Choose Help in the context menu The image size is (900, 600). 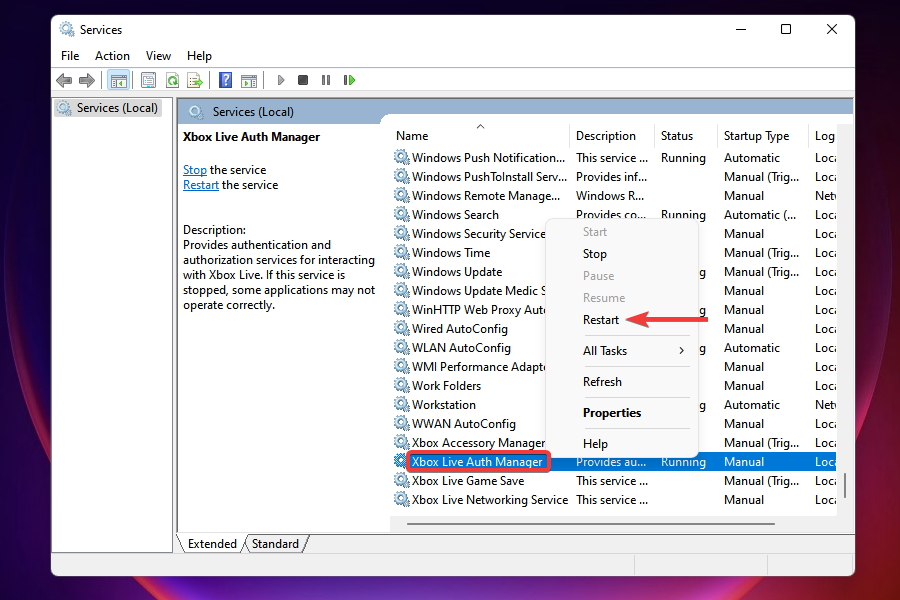(x=595, y=444)
